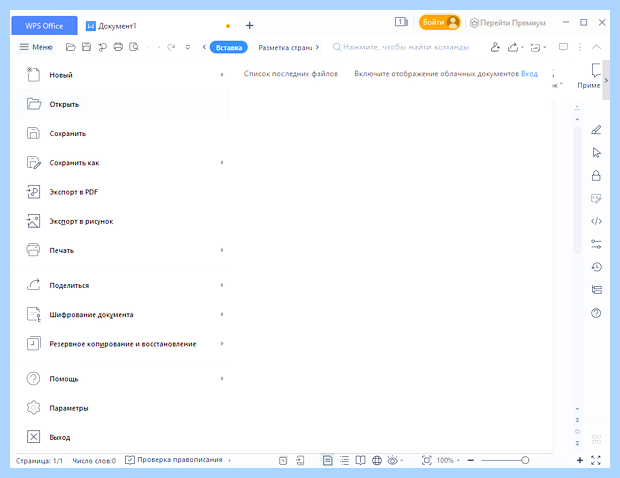Choose Экспорт в рисунок menu item

click(123, 221)
